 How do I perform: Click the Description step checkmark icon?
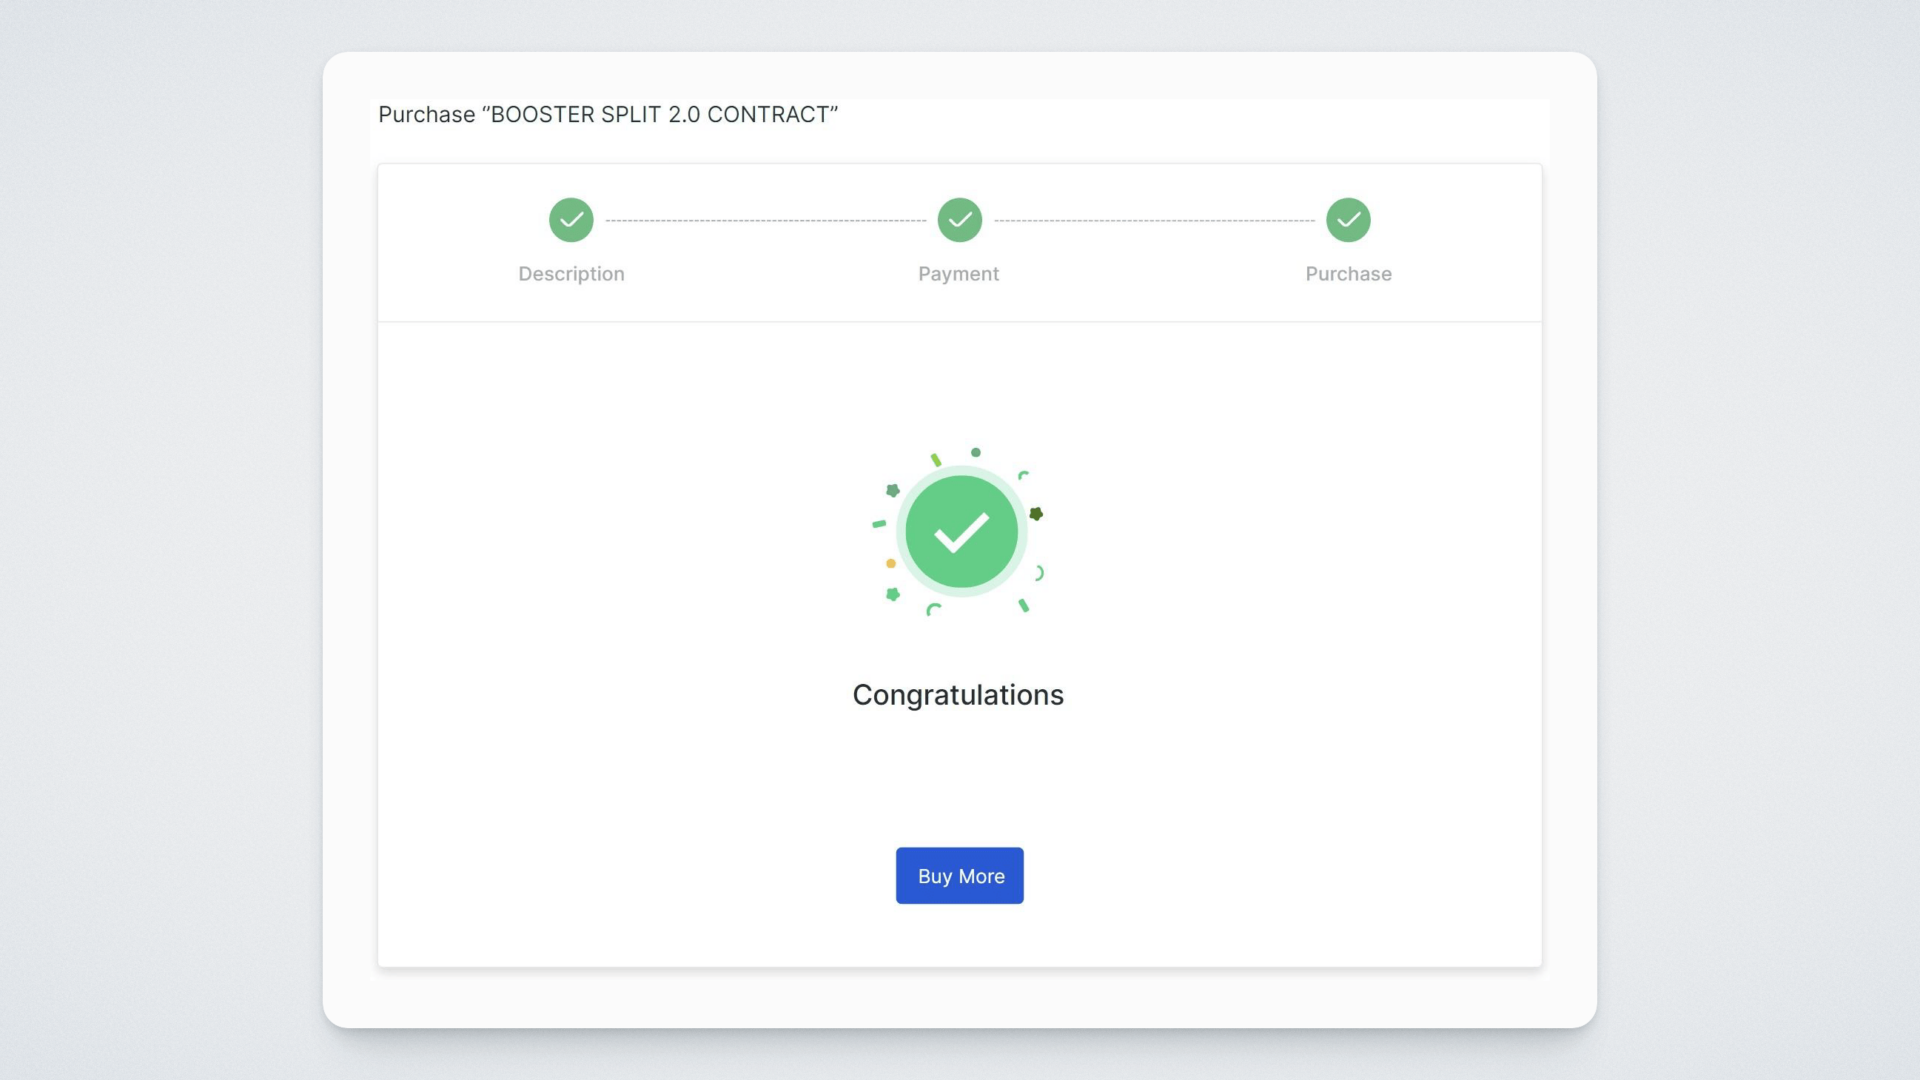tap(571, 220)
